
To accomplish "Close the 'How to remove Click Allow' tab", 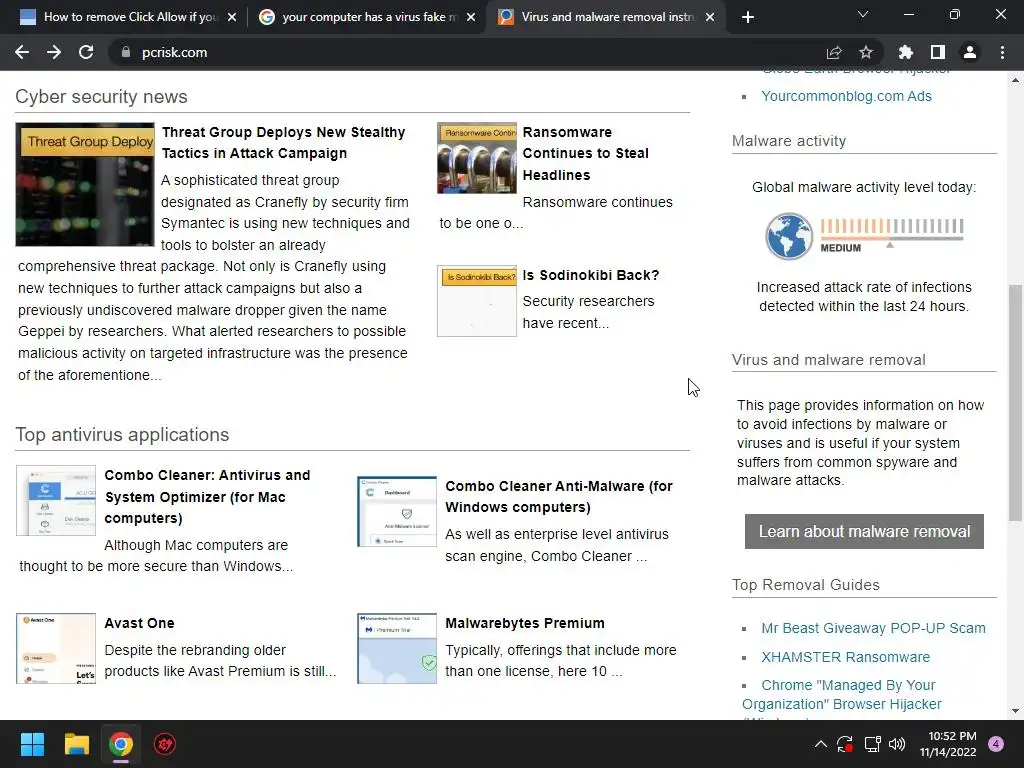I will pos(232,17).
